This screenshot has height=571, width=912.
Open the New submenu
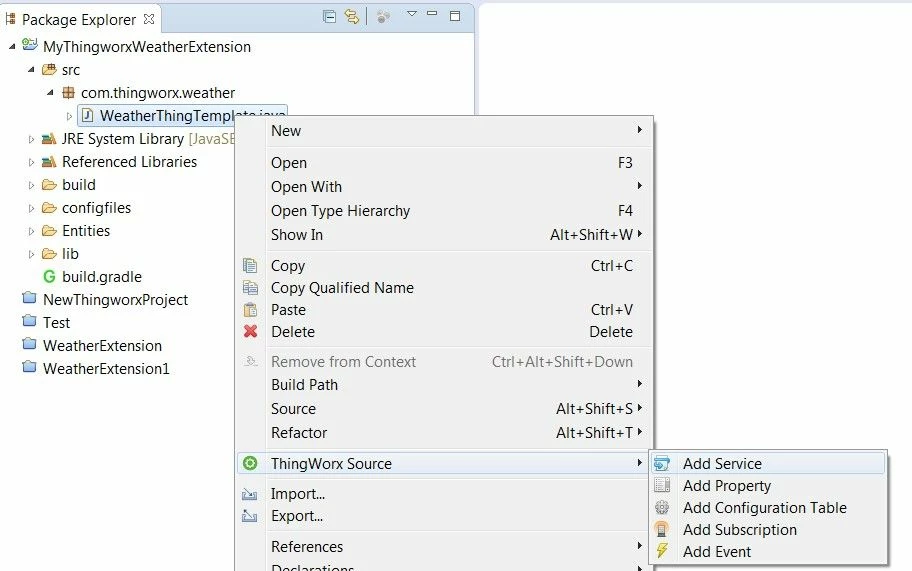pos(444,131)
